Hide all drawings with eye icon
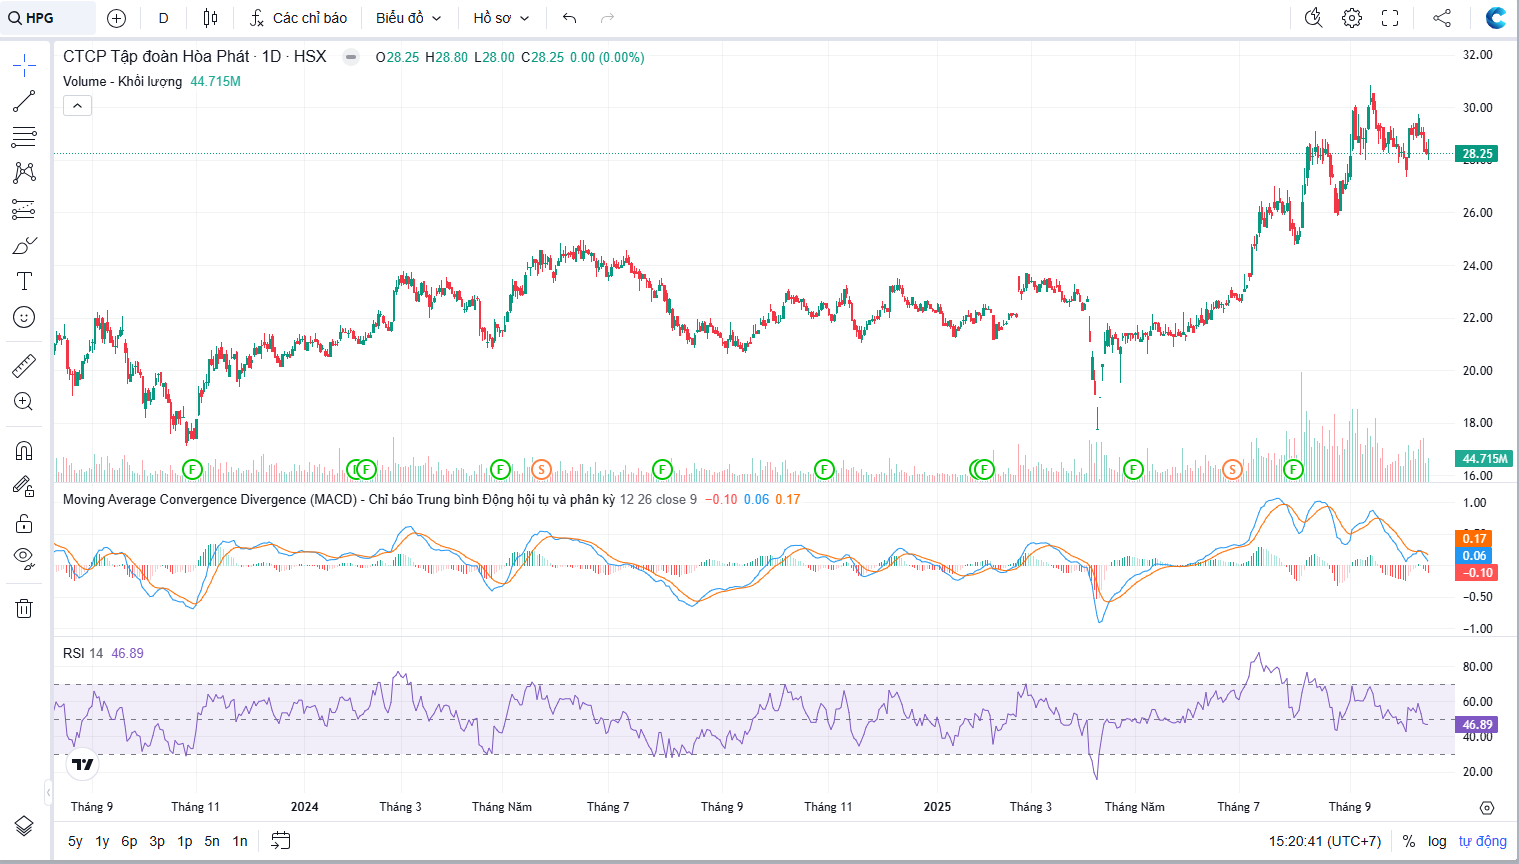The image size is (1519, 864). click(x=24, y=558)
